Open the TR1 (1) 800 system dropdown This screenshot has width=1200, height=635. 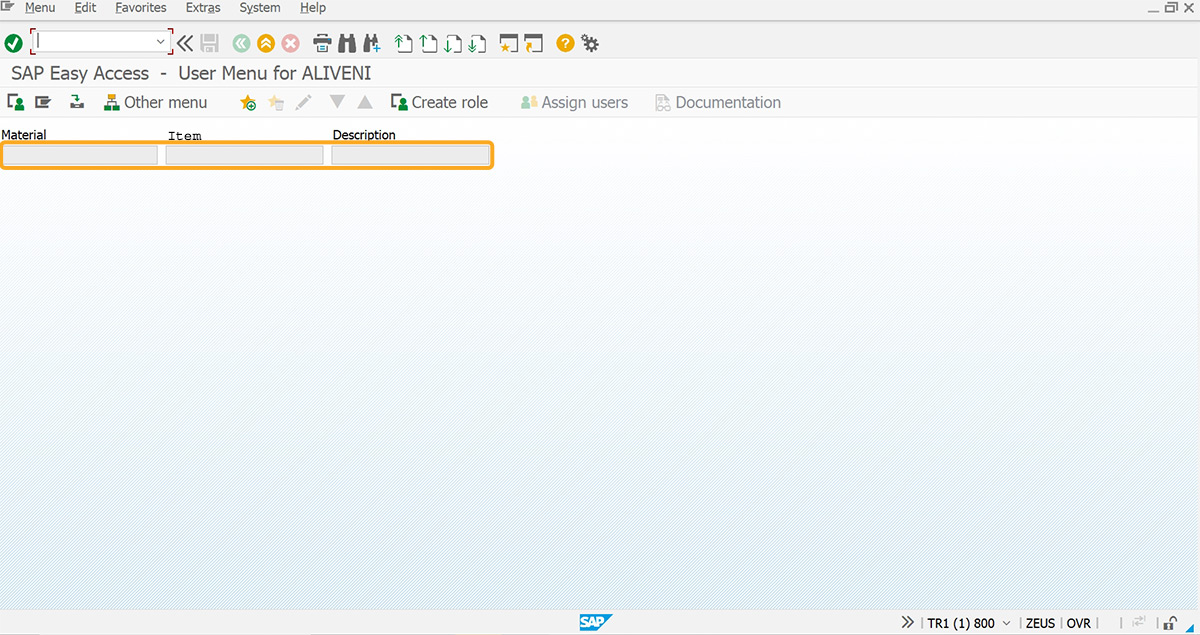click(x=969, y=623)
